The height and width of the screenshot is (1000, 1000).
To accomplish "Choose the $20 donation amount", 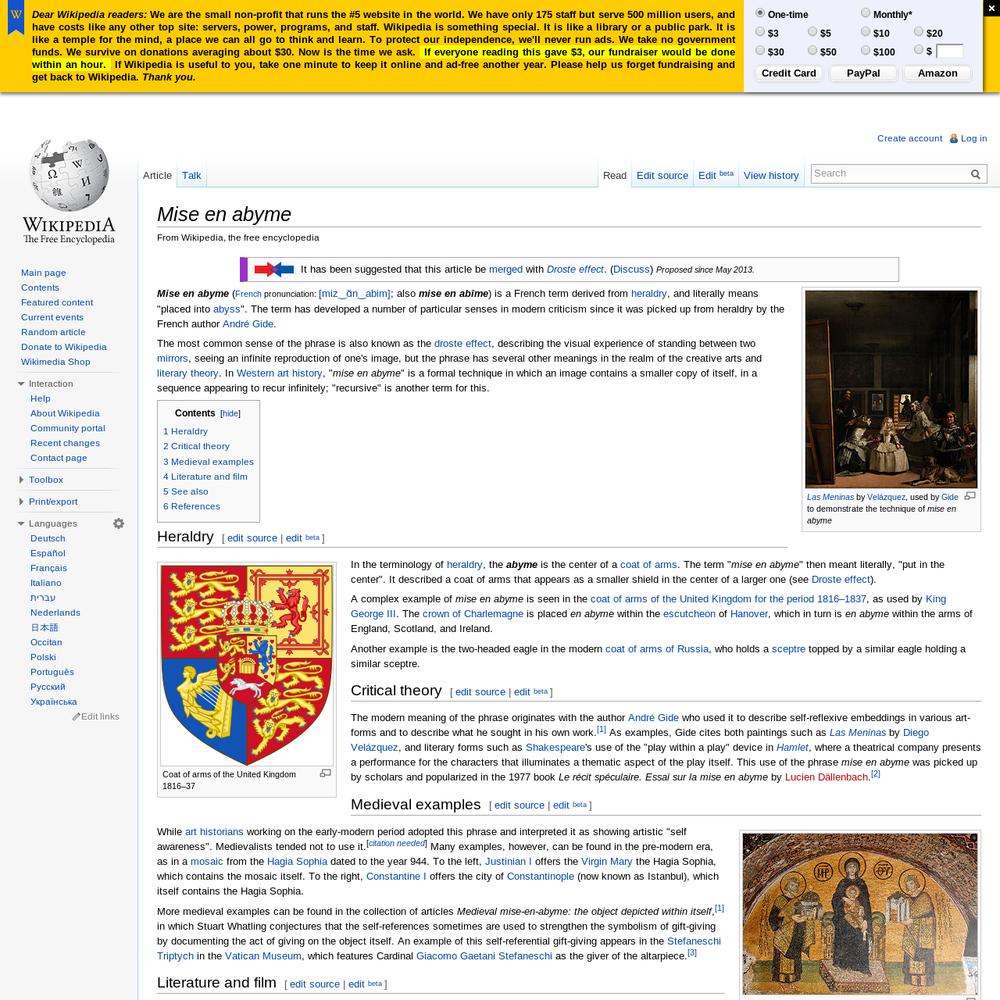I will click(x=918, y=31).
